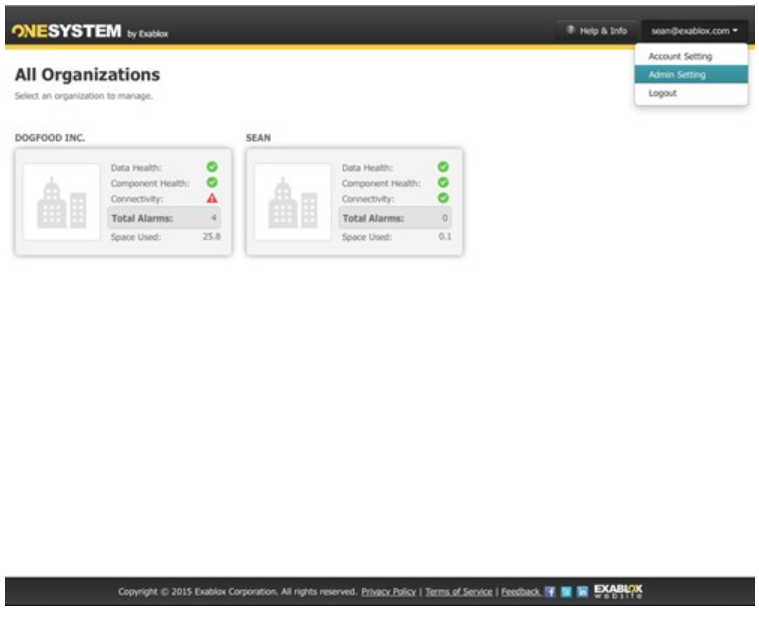Visit the Exablox website logo in footer
759x617 pixels.
coord(618,591)
